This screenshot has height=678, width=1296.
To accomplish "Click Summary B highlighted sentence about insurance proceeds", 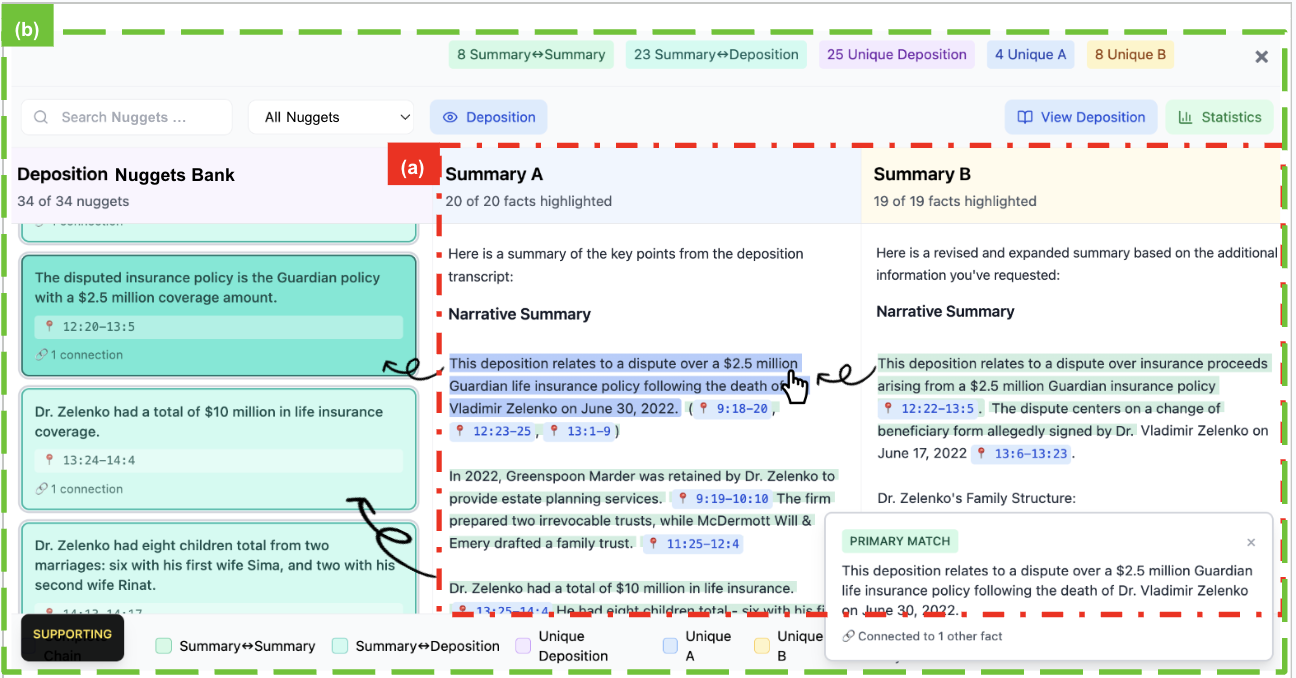I will (x=1072, y=375).
